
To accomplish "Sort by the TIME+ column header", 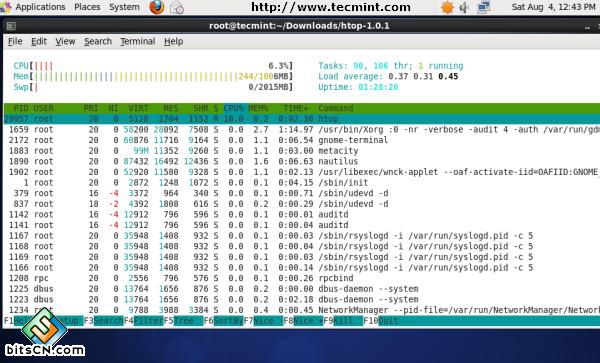I will [296, 108].
